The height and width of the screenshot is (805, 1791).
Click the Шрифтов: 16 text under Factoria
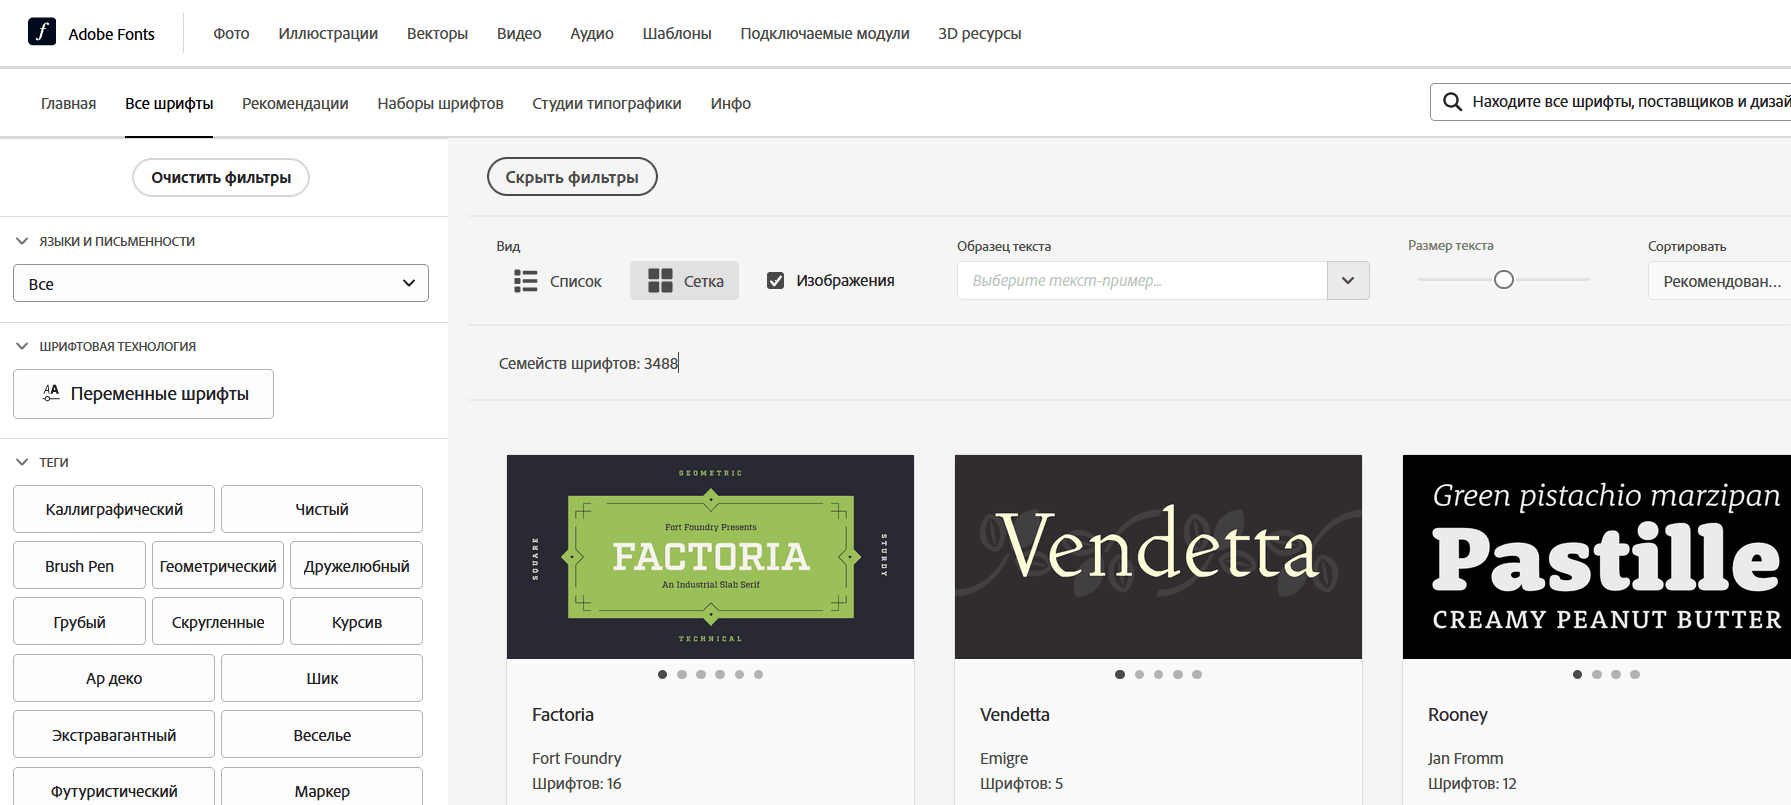point(577,783)
